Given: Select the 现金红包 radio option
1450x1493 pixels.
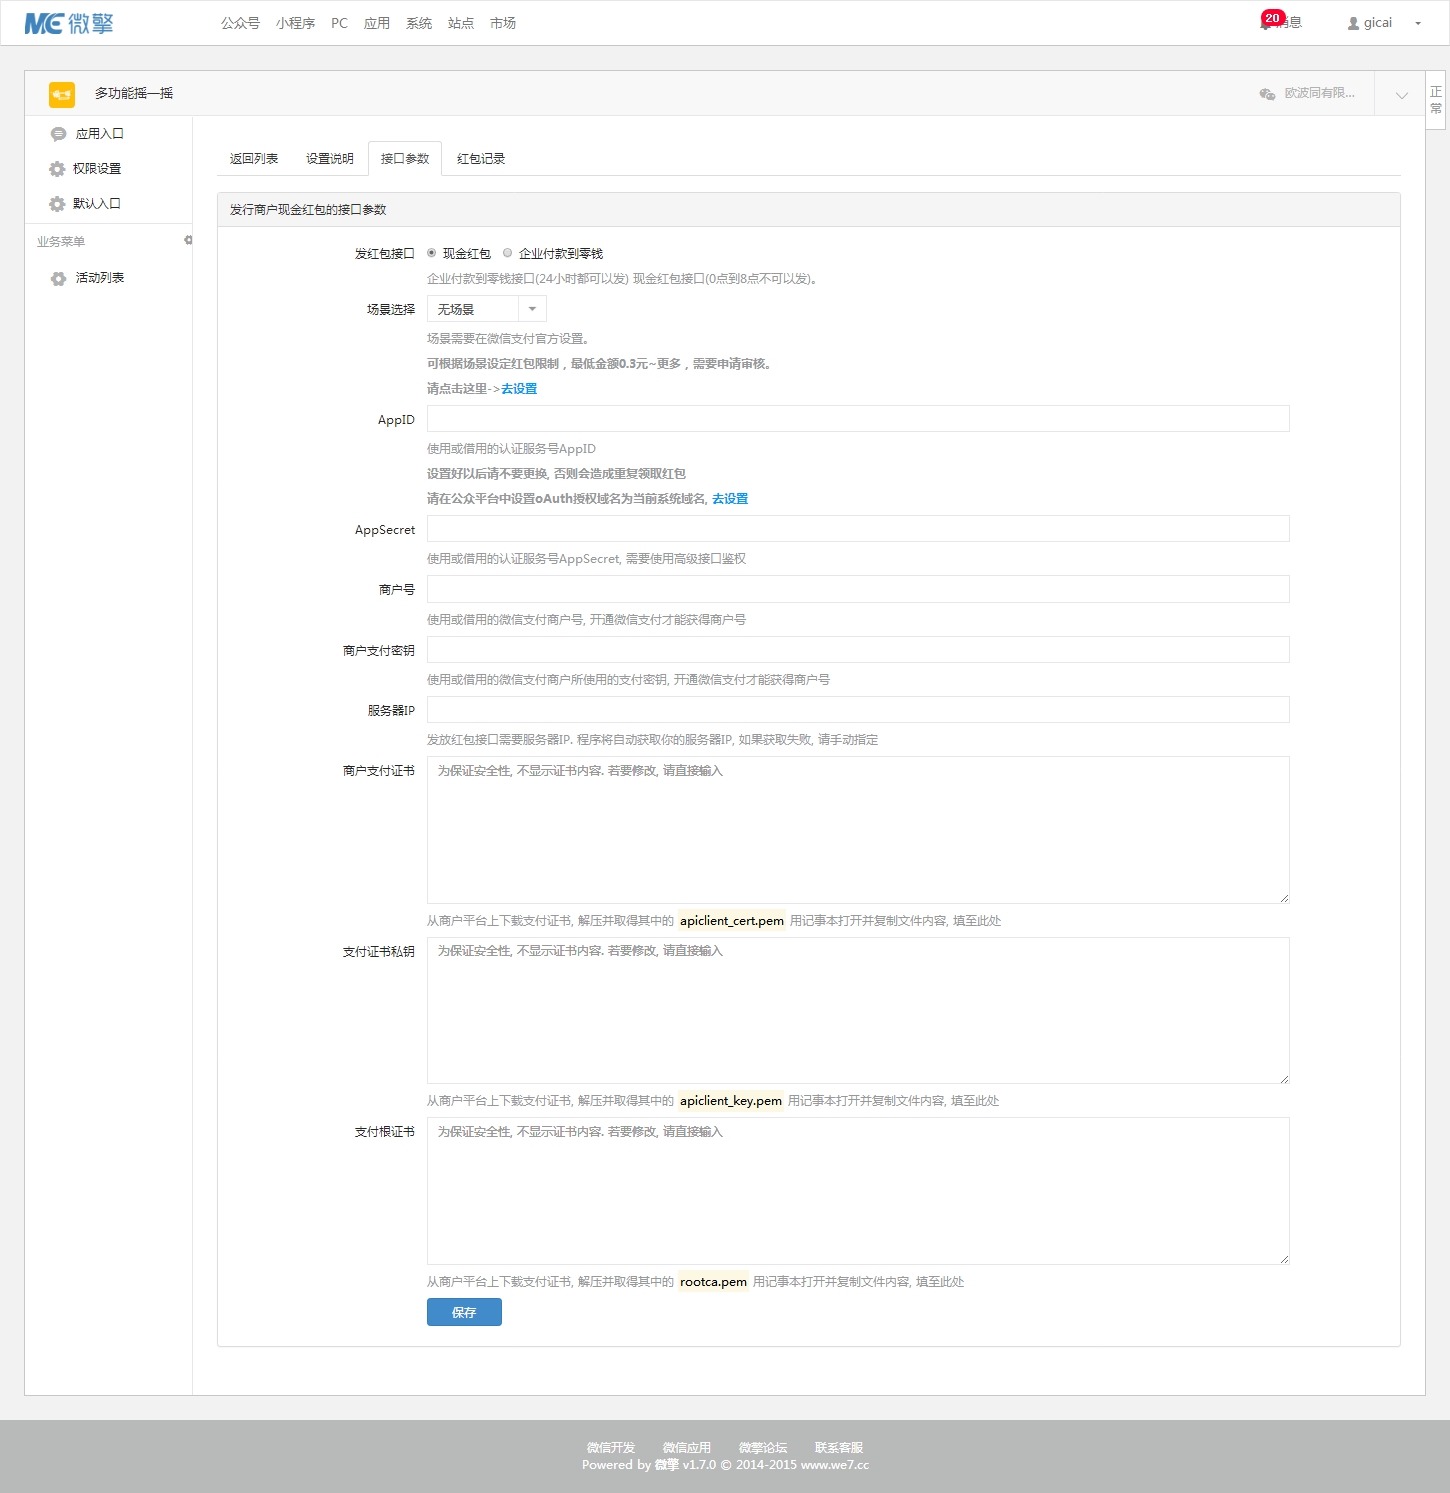Looking at the screenshot, I should [x=431, y=253].
